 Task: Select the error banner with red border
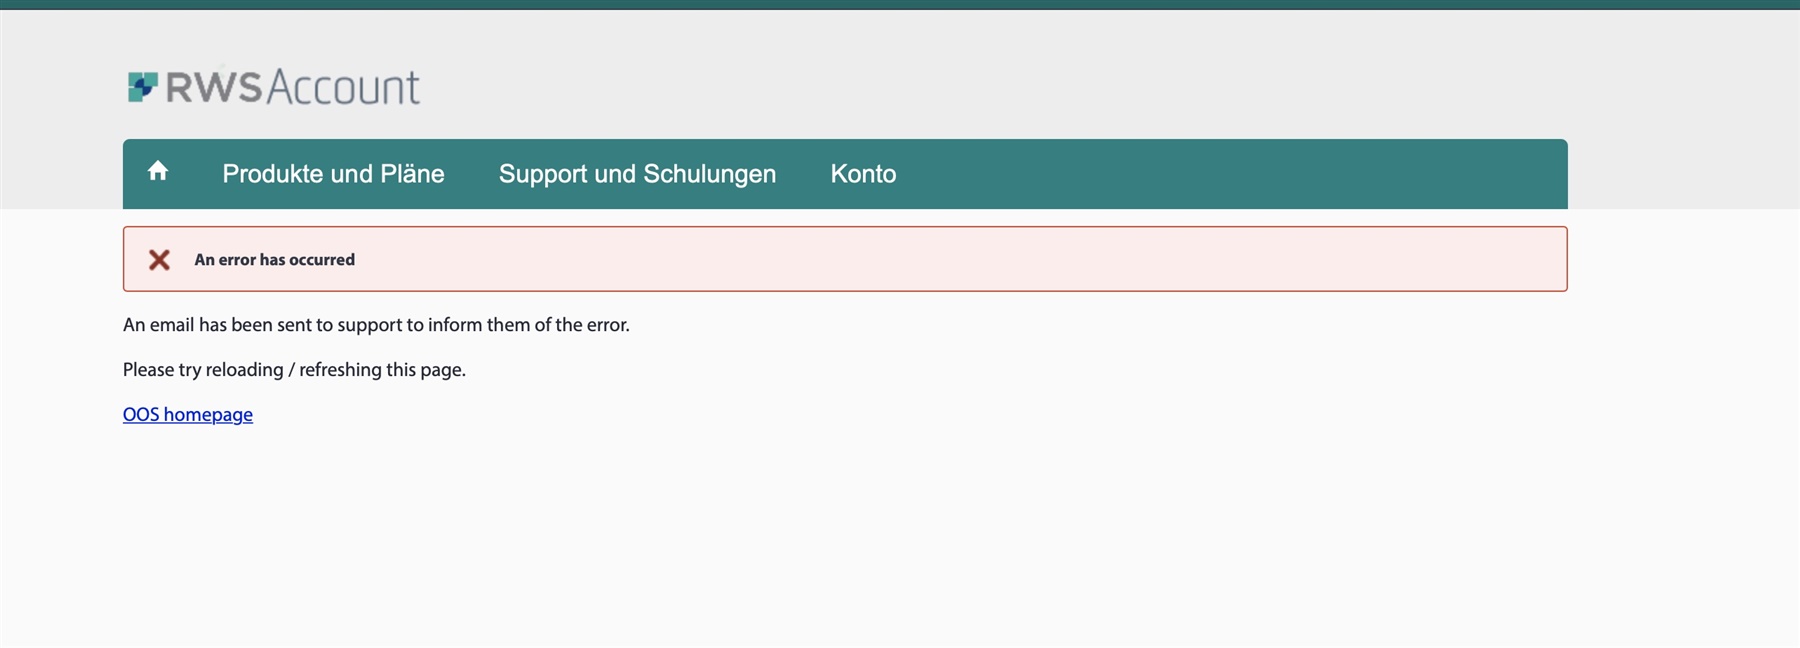click(845, 258)
